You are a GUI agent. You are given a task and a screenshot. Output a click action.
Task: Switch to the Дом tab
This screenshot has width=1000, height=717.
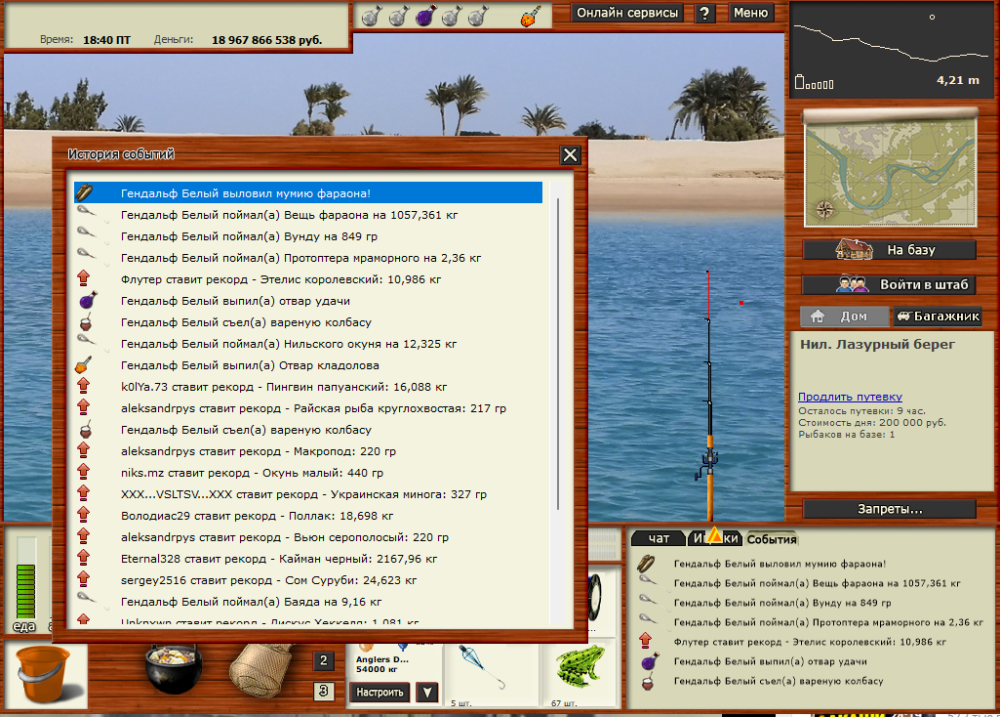[844, 316]
